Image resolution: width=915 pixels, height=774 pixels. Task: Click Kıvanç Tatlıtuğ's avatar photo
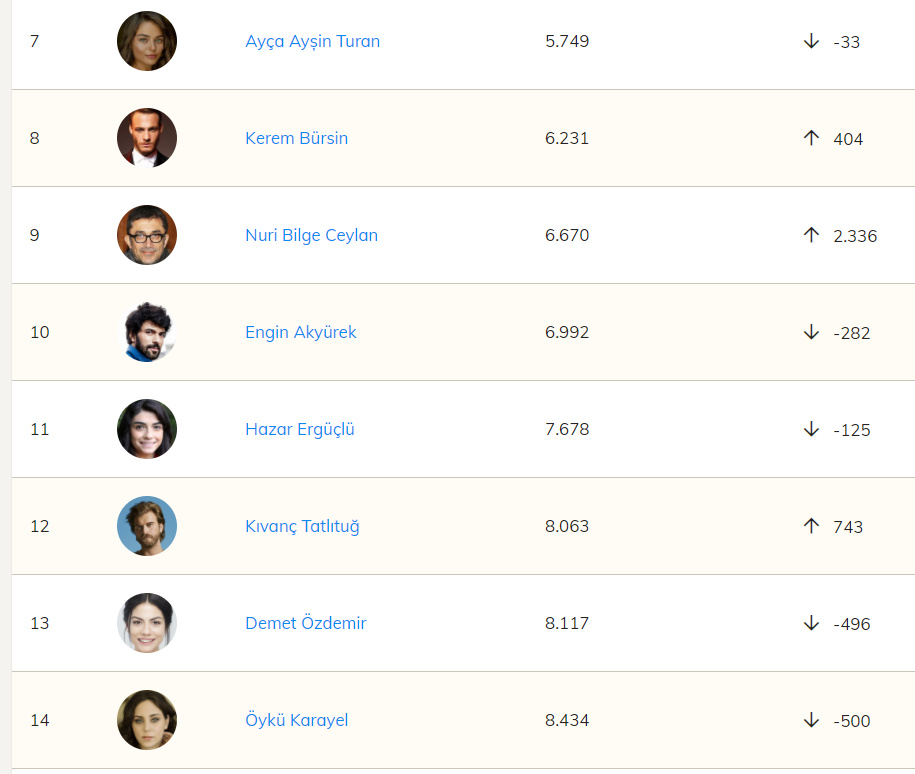147,526
